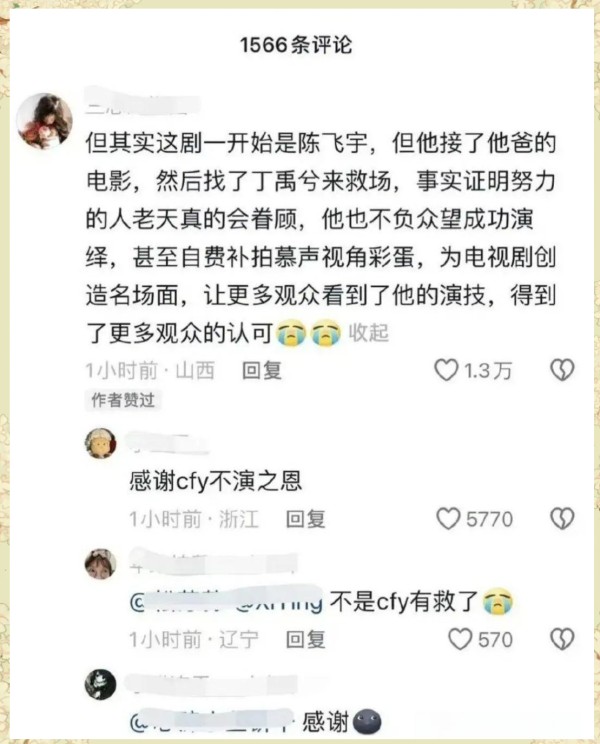Open avatar of the 辽宁 replier
The height and width of the screenshot is (744, 600).
pos(101,564)
